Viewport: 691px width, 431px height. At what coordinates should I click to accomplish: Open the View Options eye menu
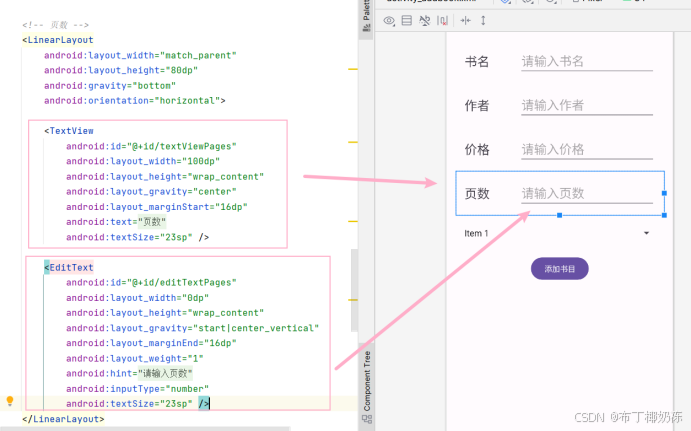(389, 21)
